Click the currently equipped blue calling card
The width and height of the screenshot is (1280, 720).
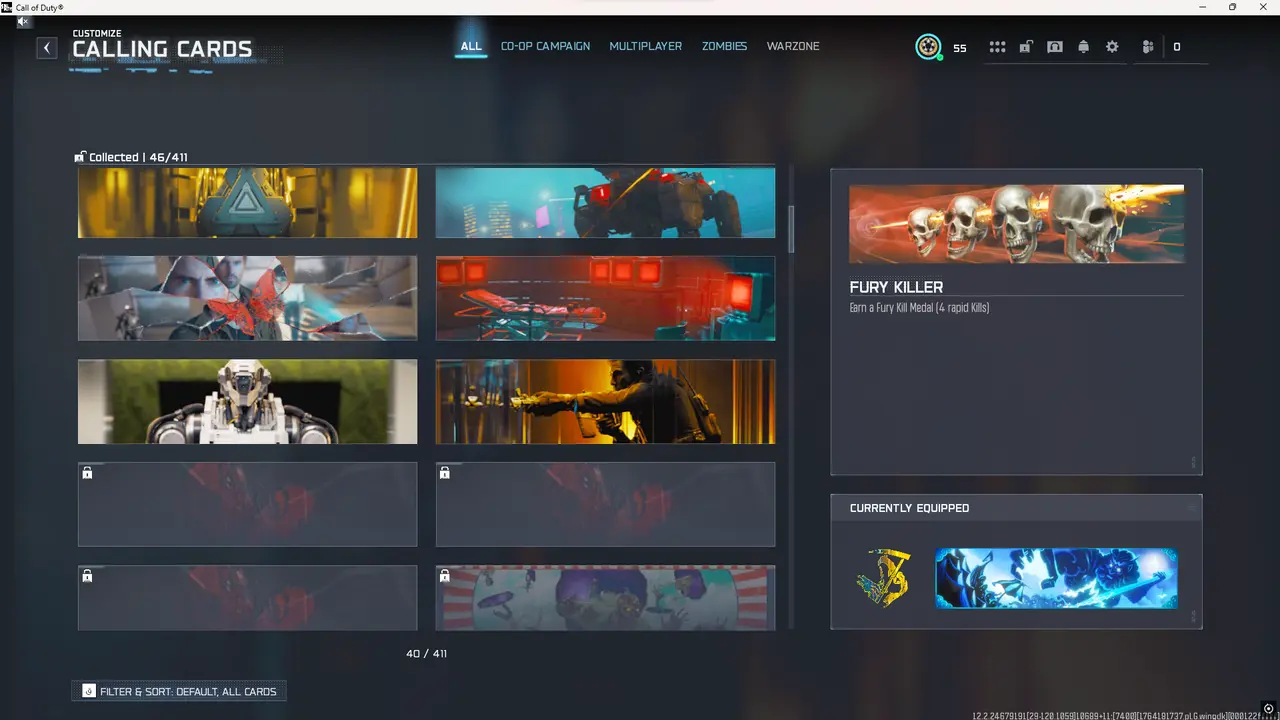tap(1056, 578)
